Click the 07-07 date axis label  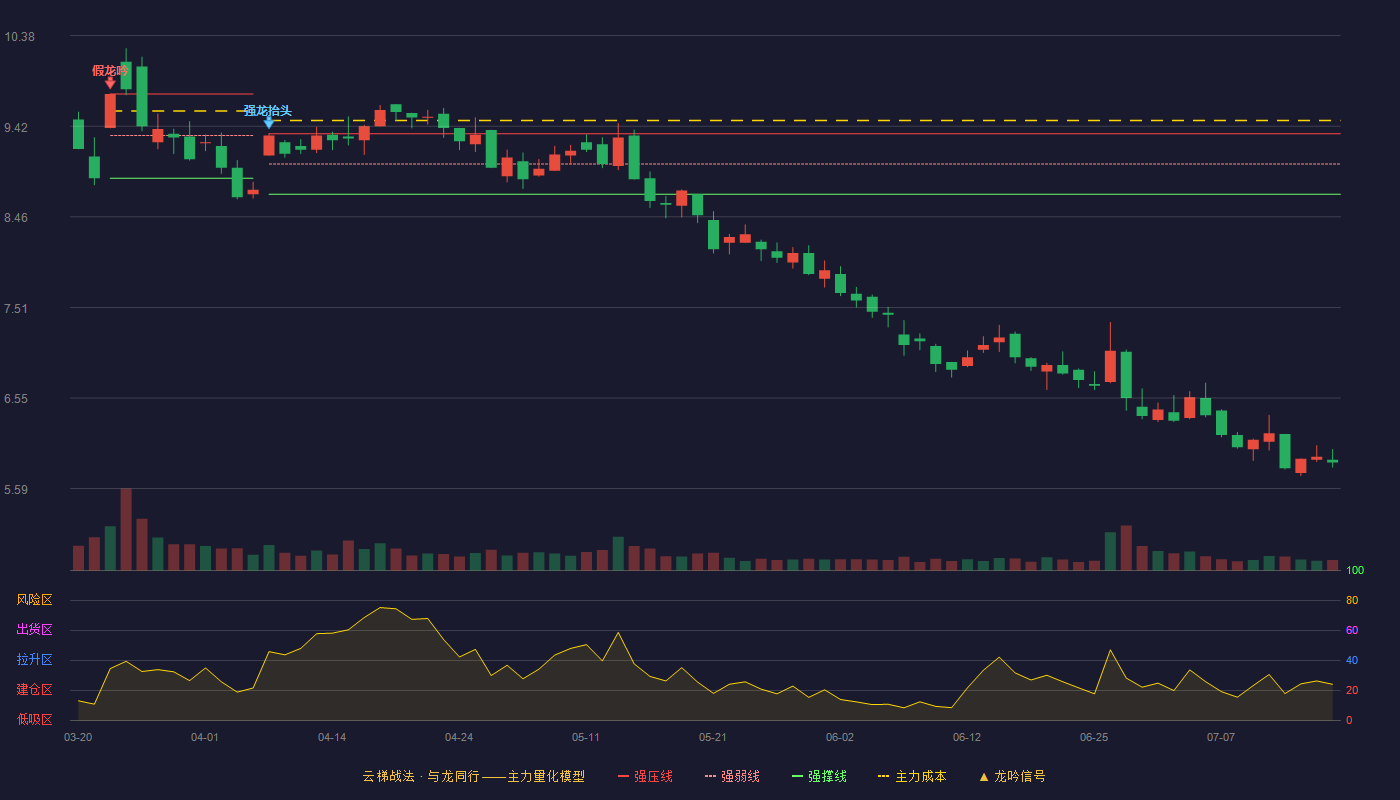coord(1221,737)
